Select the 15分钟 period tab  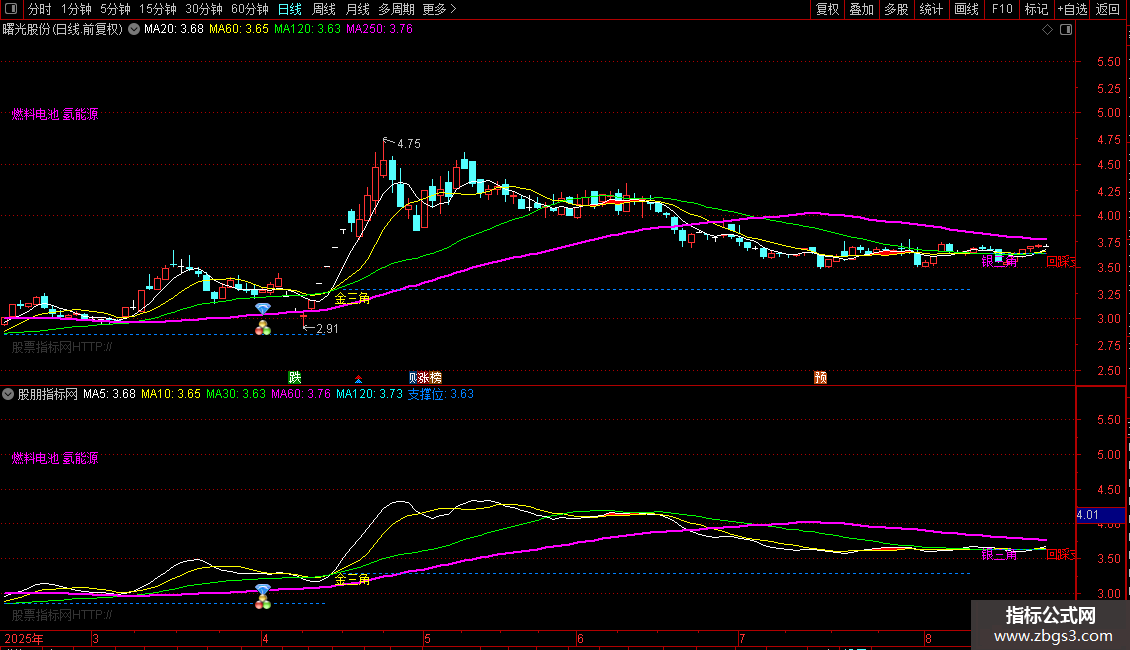[158, 9]
